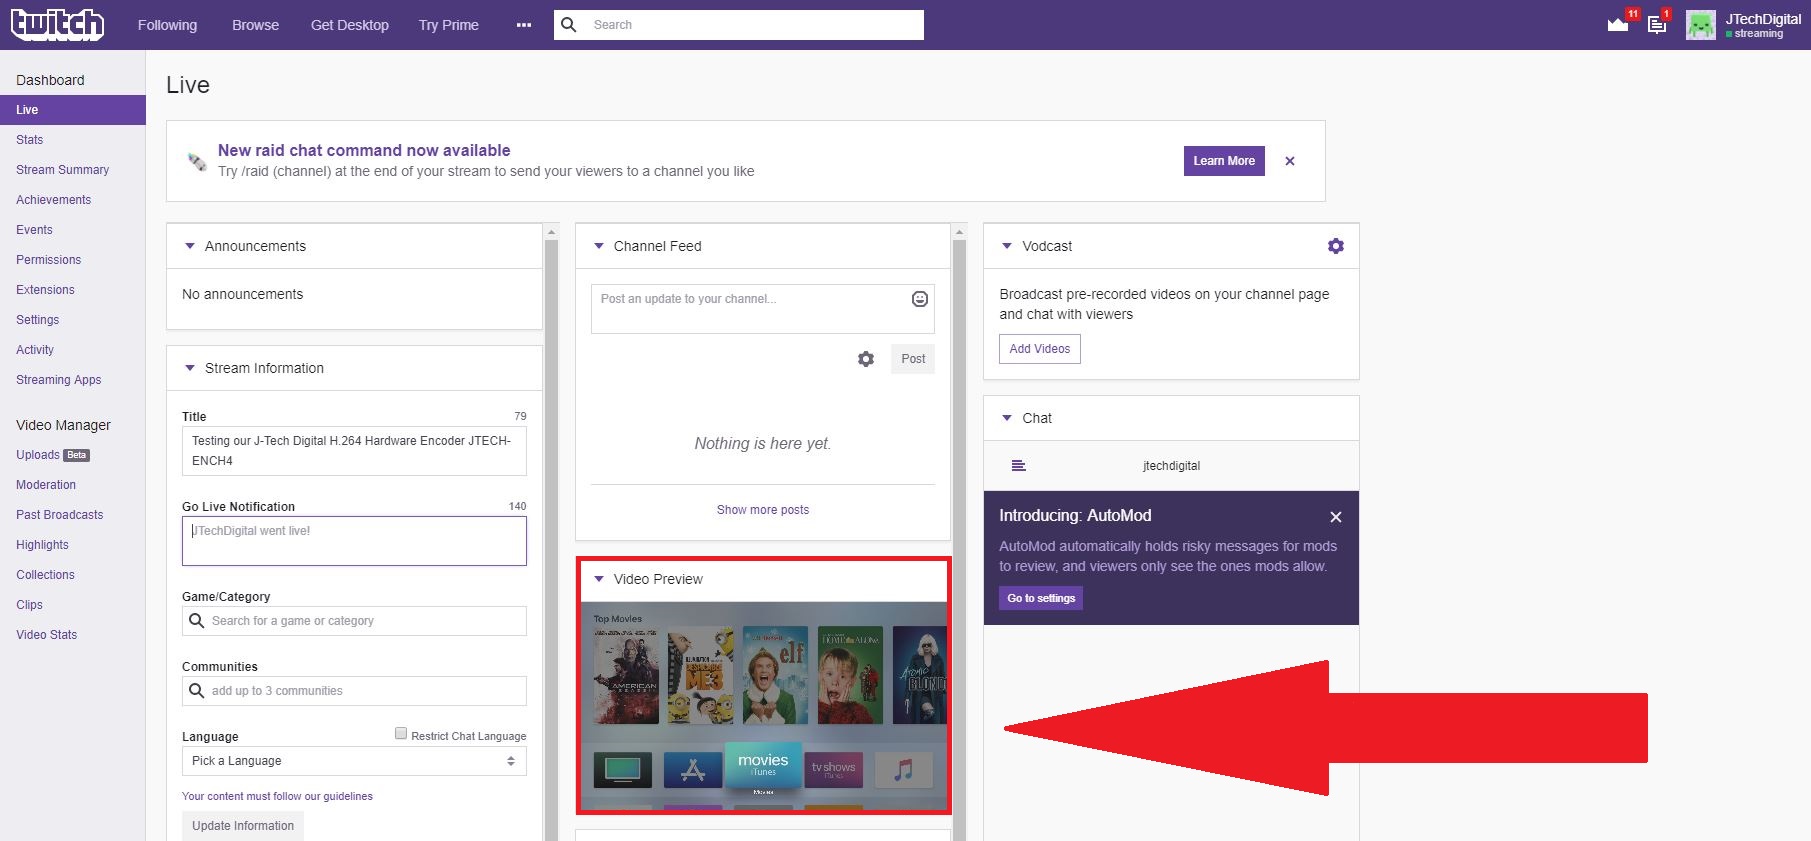Open the more options ellipsis menu
This screenshot has width=1811, height=841.
(524, 25)
